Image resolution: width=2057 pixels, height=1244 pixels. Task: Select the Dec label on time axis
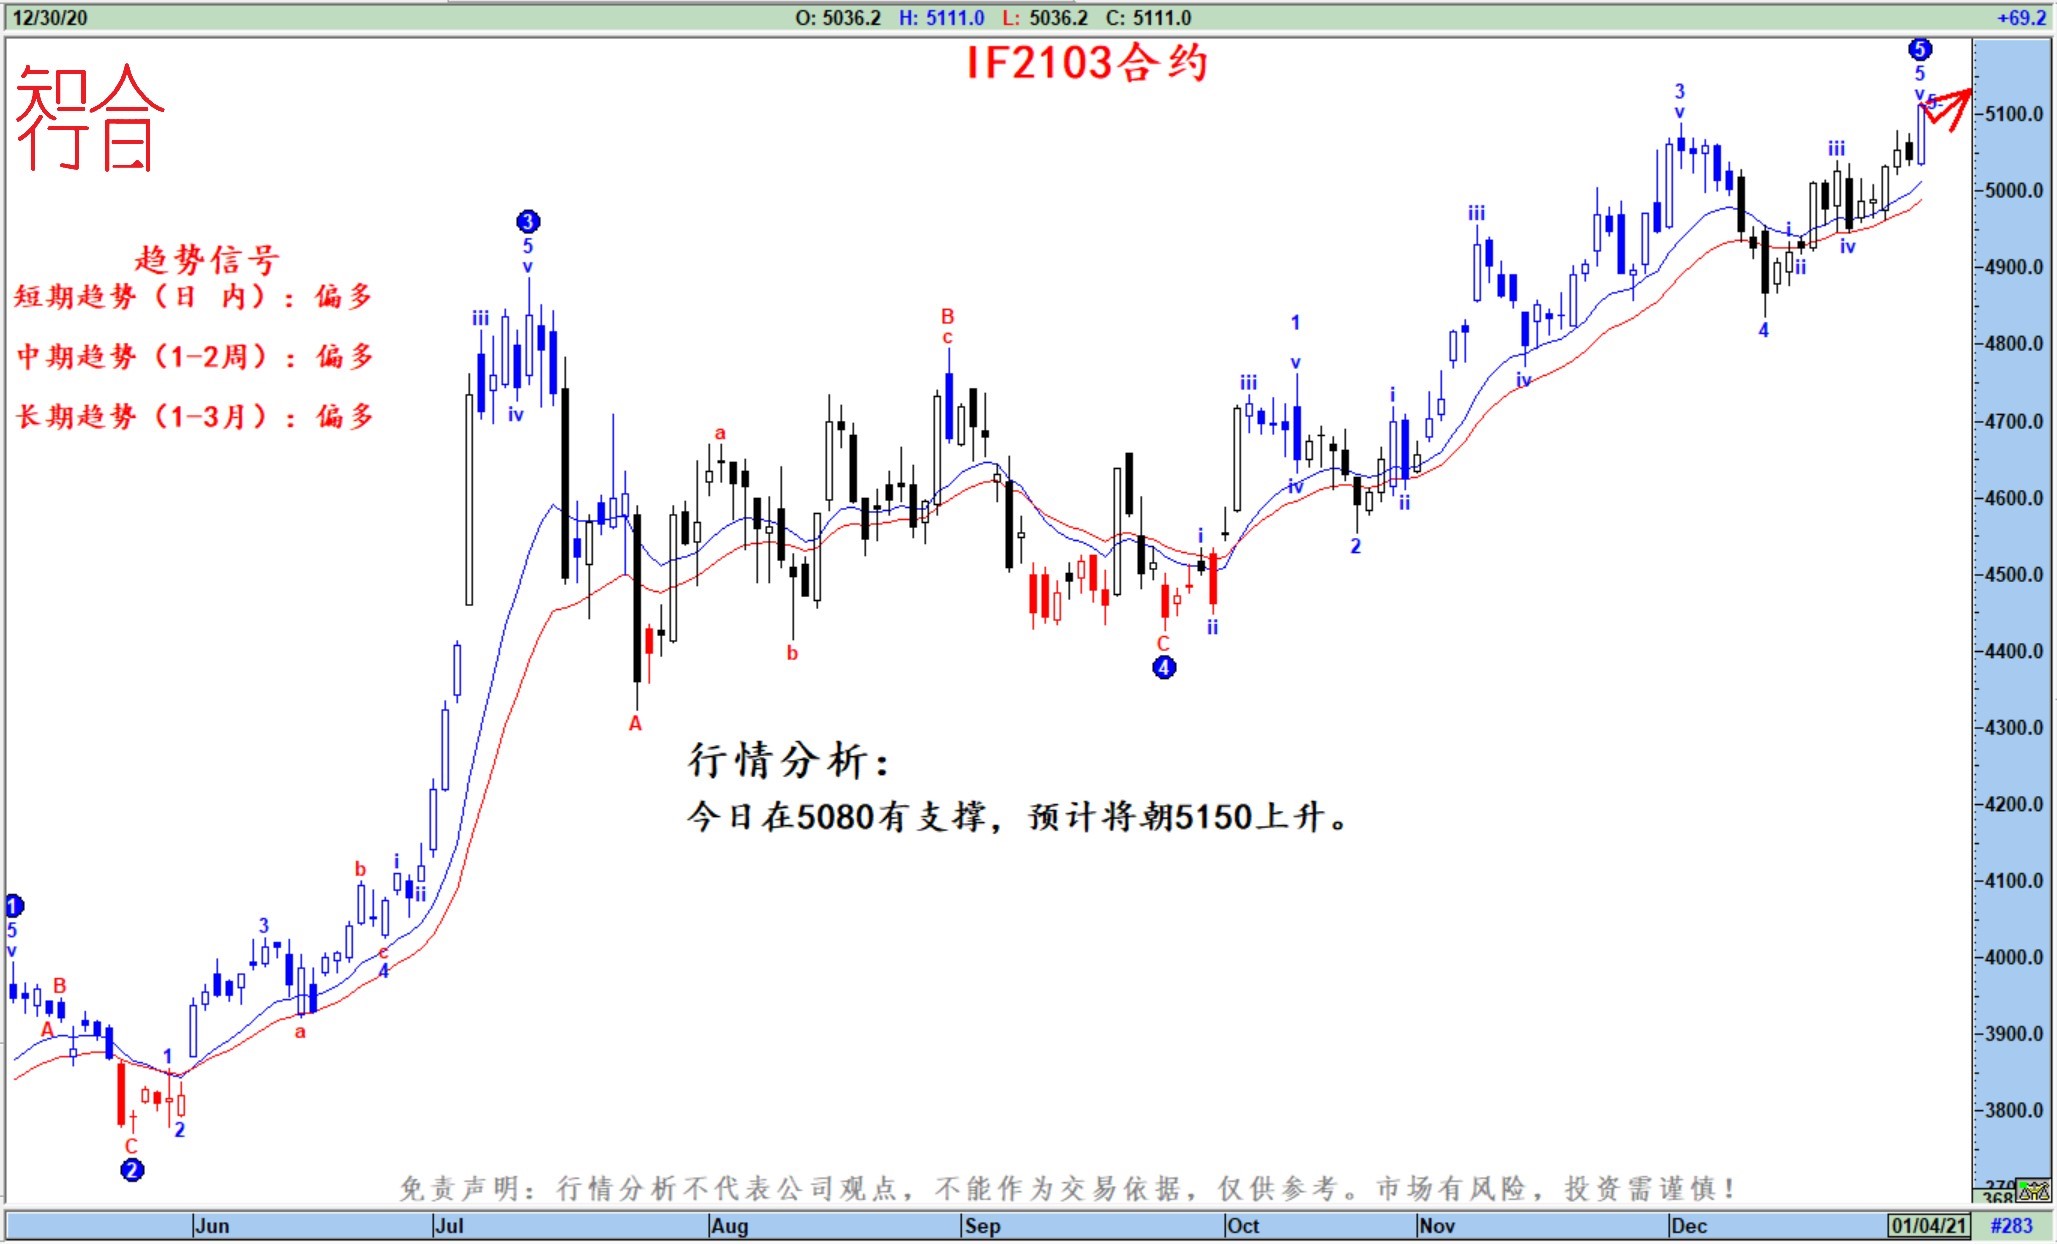(1689, 1225)
